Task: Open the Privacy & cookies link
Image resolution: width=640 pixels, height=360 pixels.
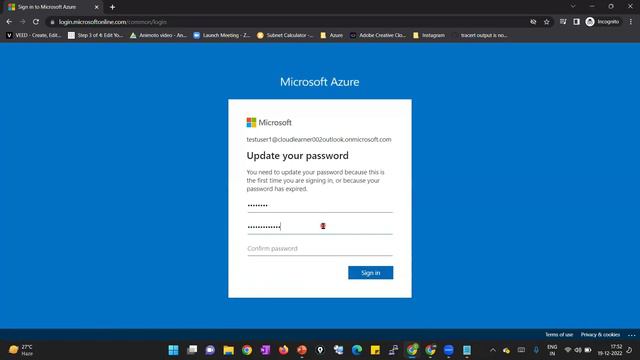Action: click(600, 335)
